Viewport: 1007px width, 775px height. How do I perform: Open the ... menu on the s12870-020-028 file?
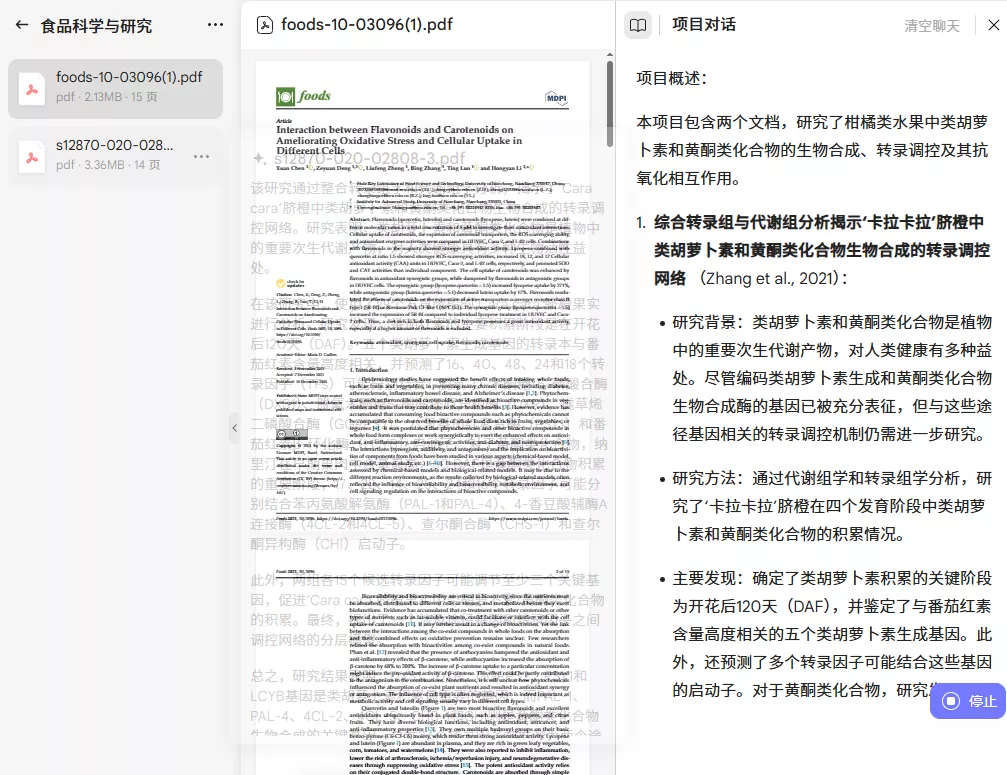point(200,156)
